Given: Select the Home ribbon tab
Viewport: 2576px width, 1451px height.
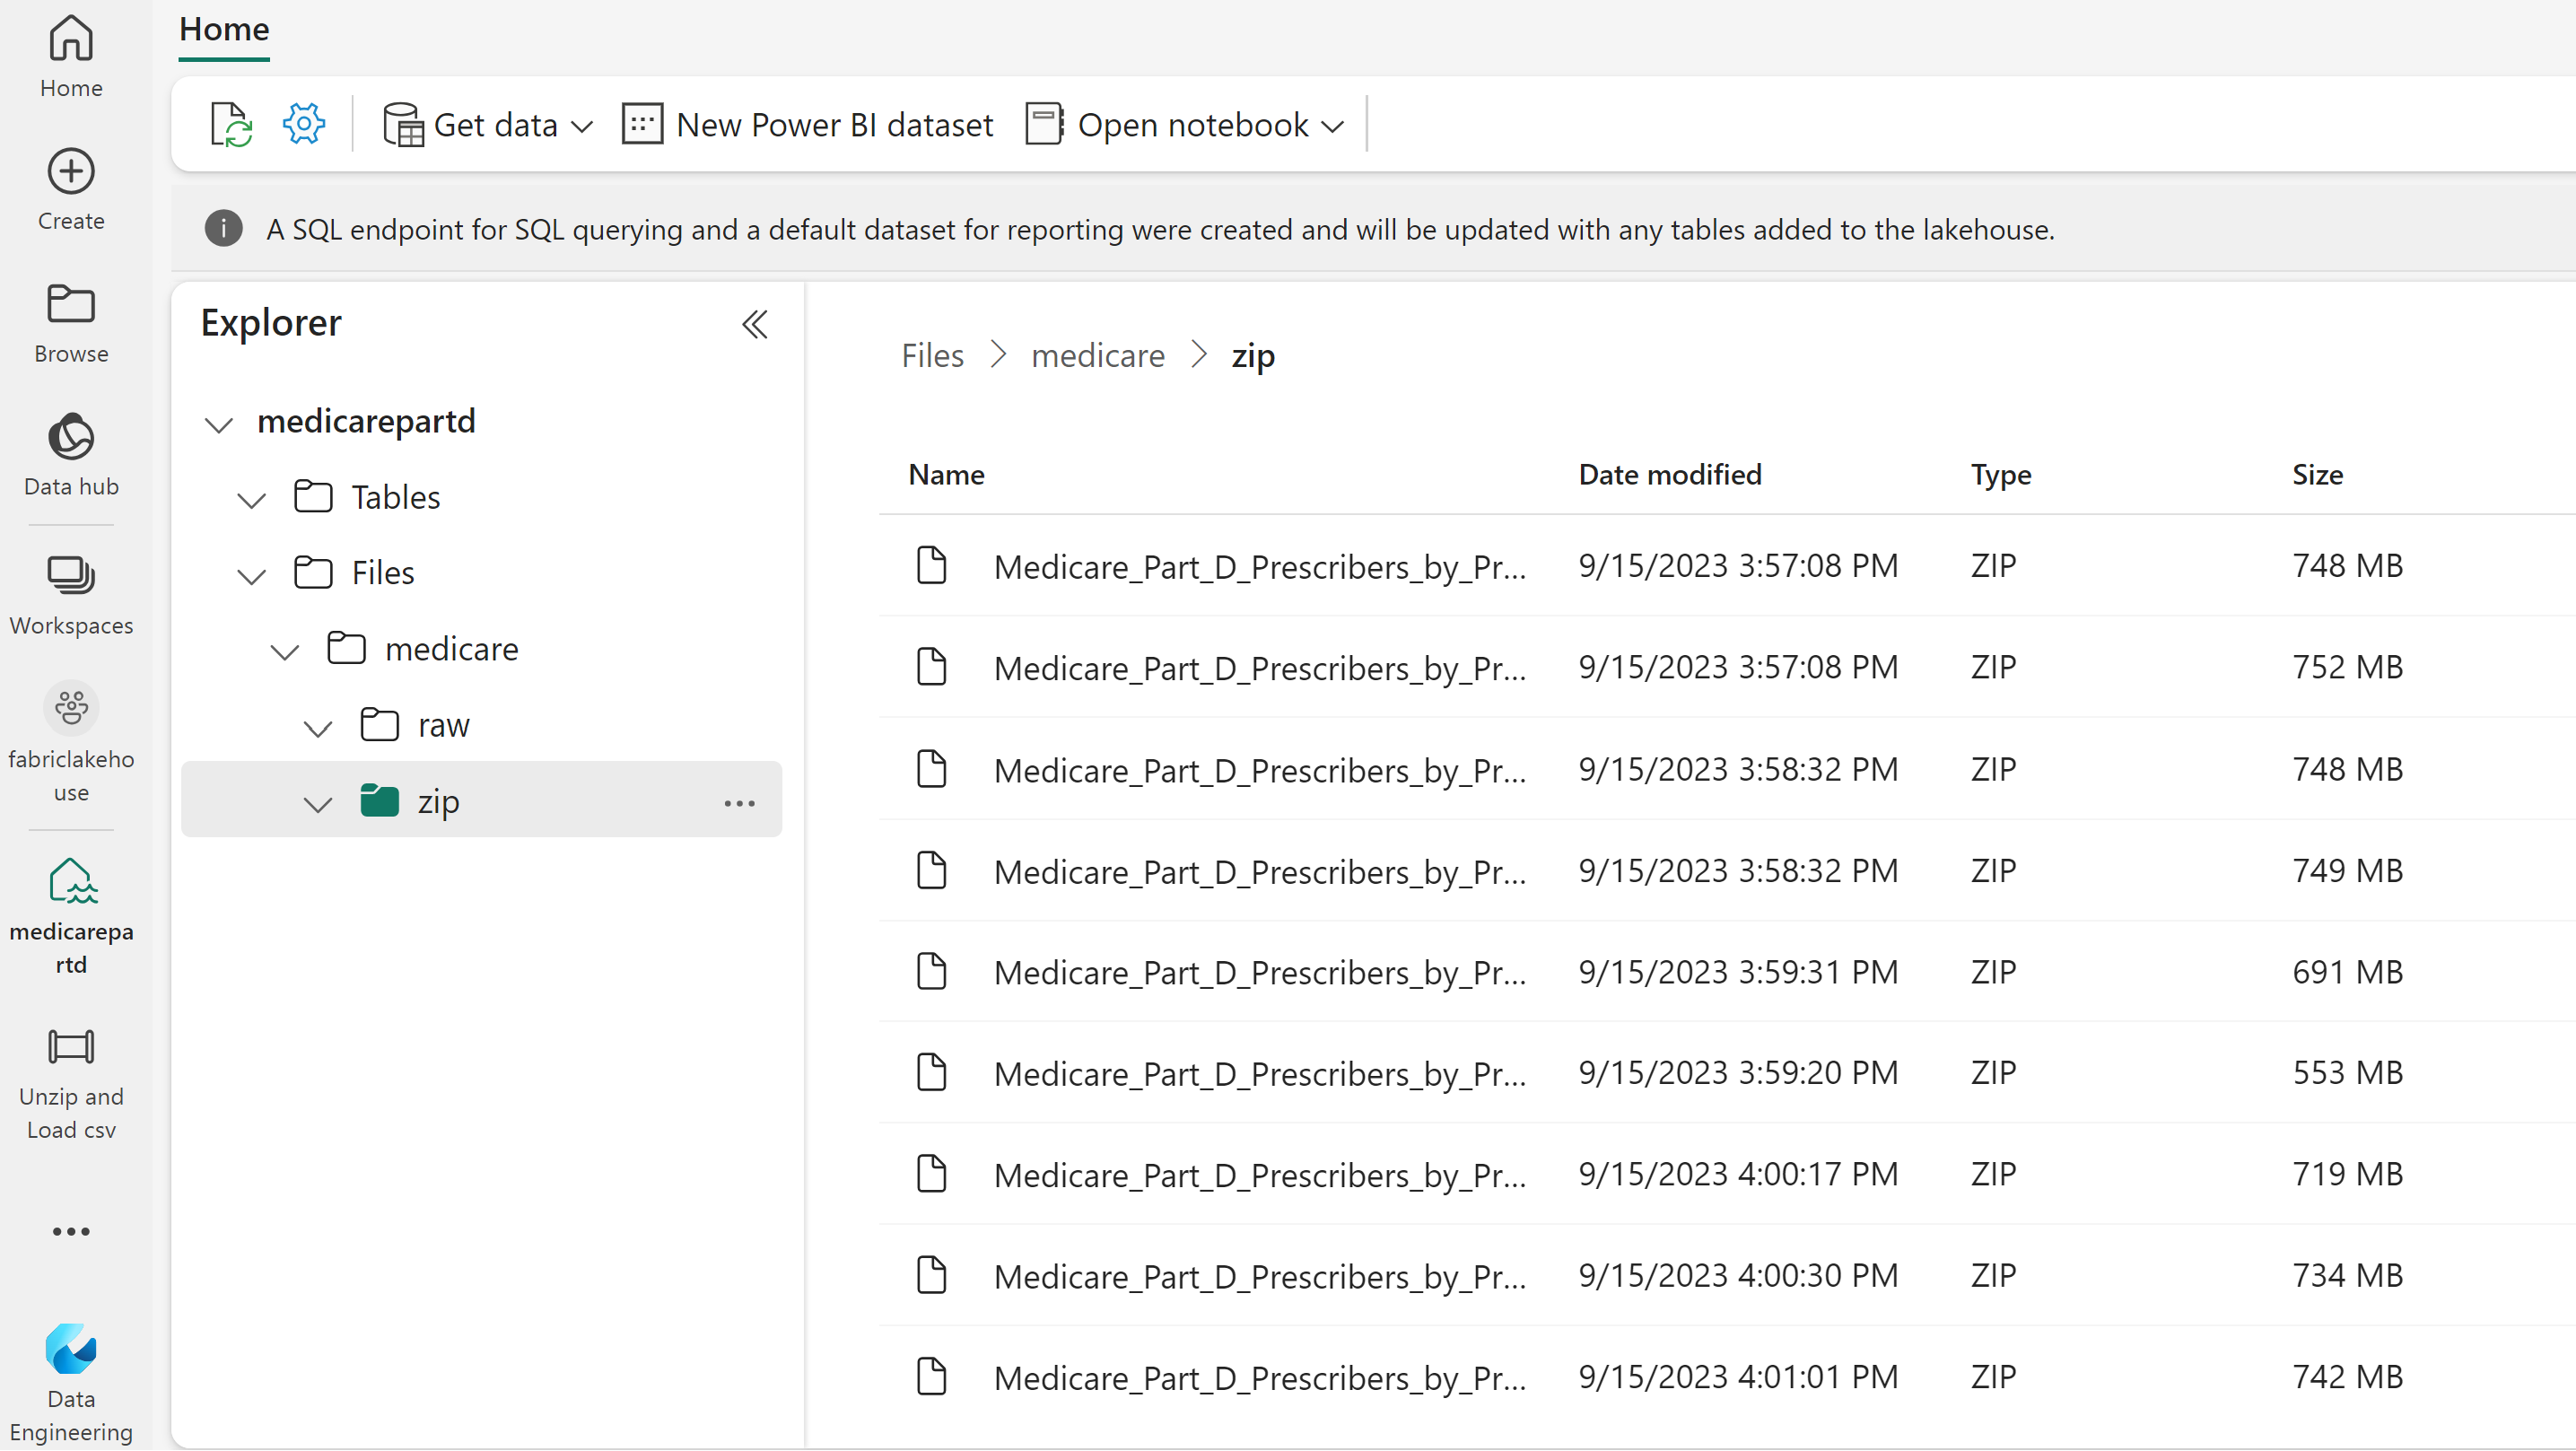Looking at the screenshot, I should [224, 30].
